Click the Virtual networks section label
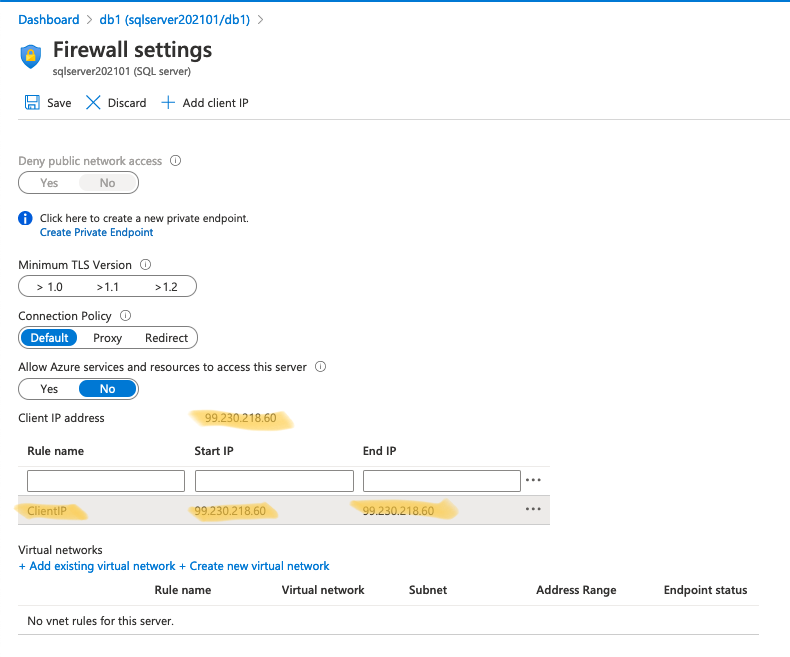 60,550
